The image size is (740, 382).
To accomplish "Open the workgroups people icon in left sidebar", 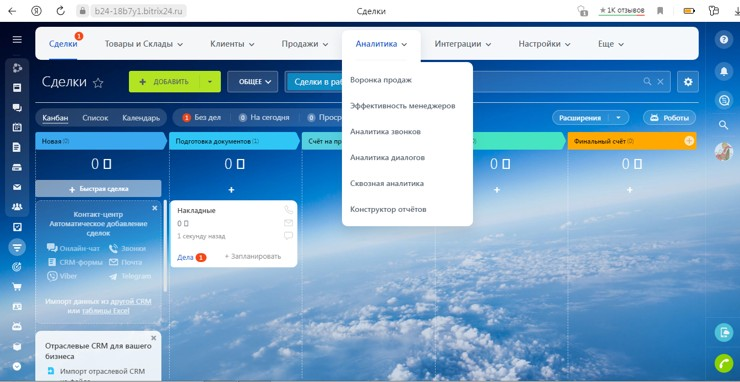I will tap(17, 207).
